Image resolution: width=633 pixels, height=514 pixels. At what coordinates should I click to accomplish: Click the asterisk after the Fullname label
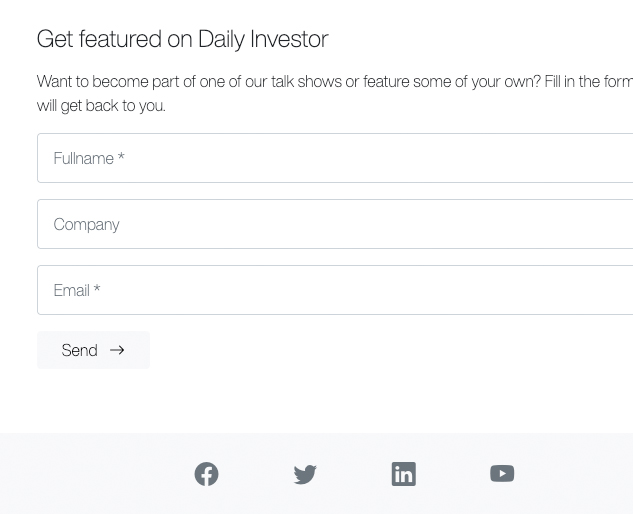[x=121, y=158]
